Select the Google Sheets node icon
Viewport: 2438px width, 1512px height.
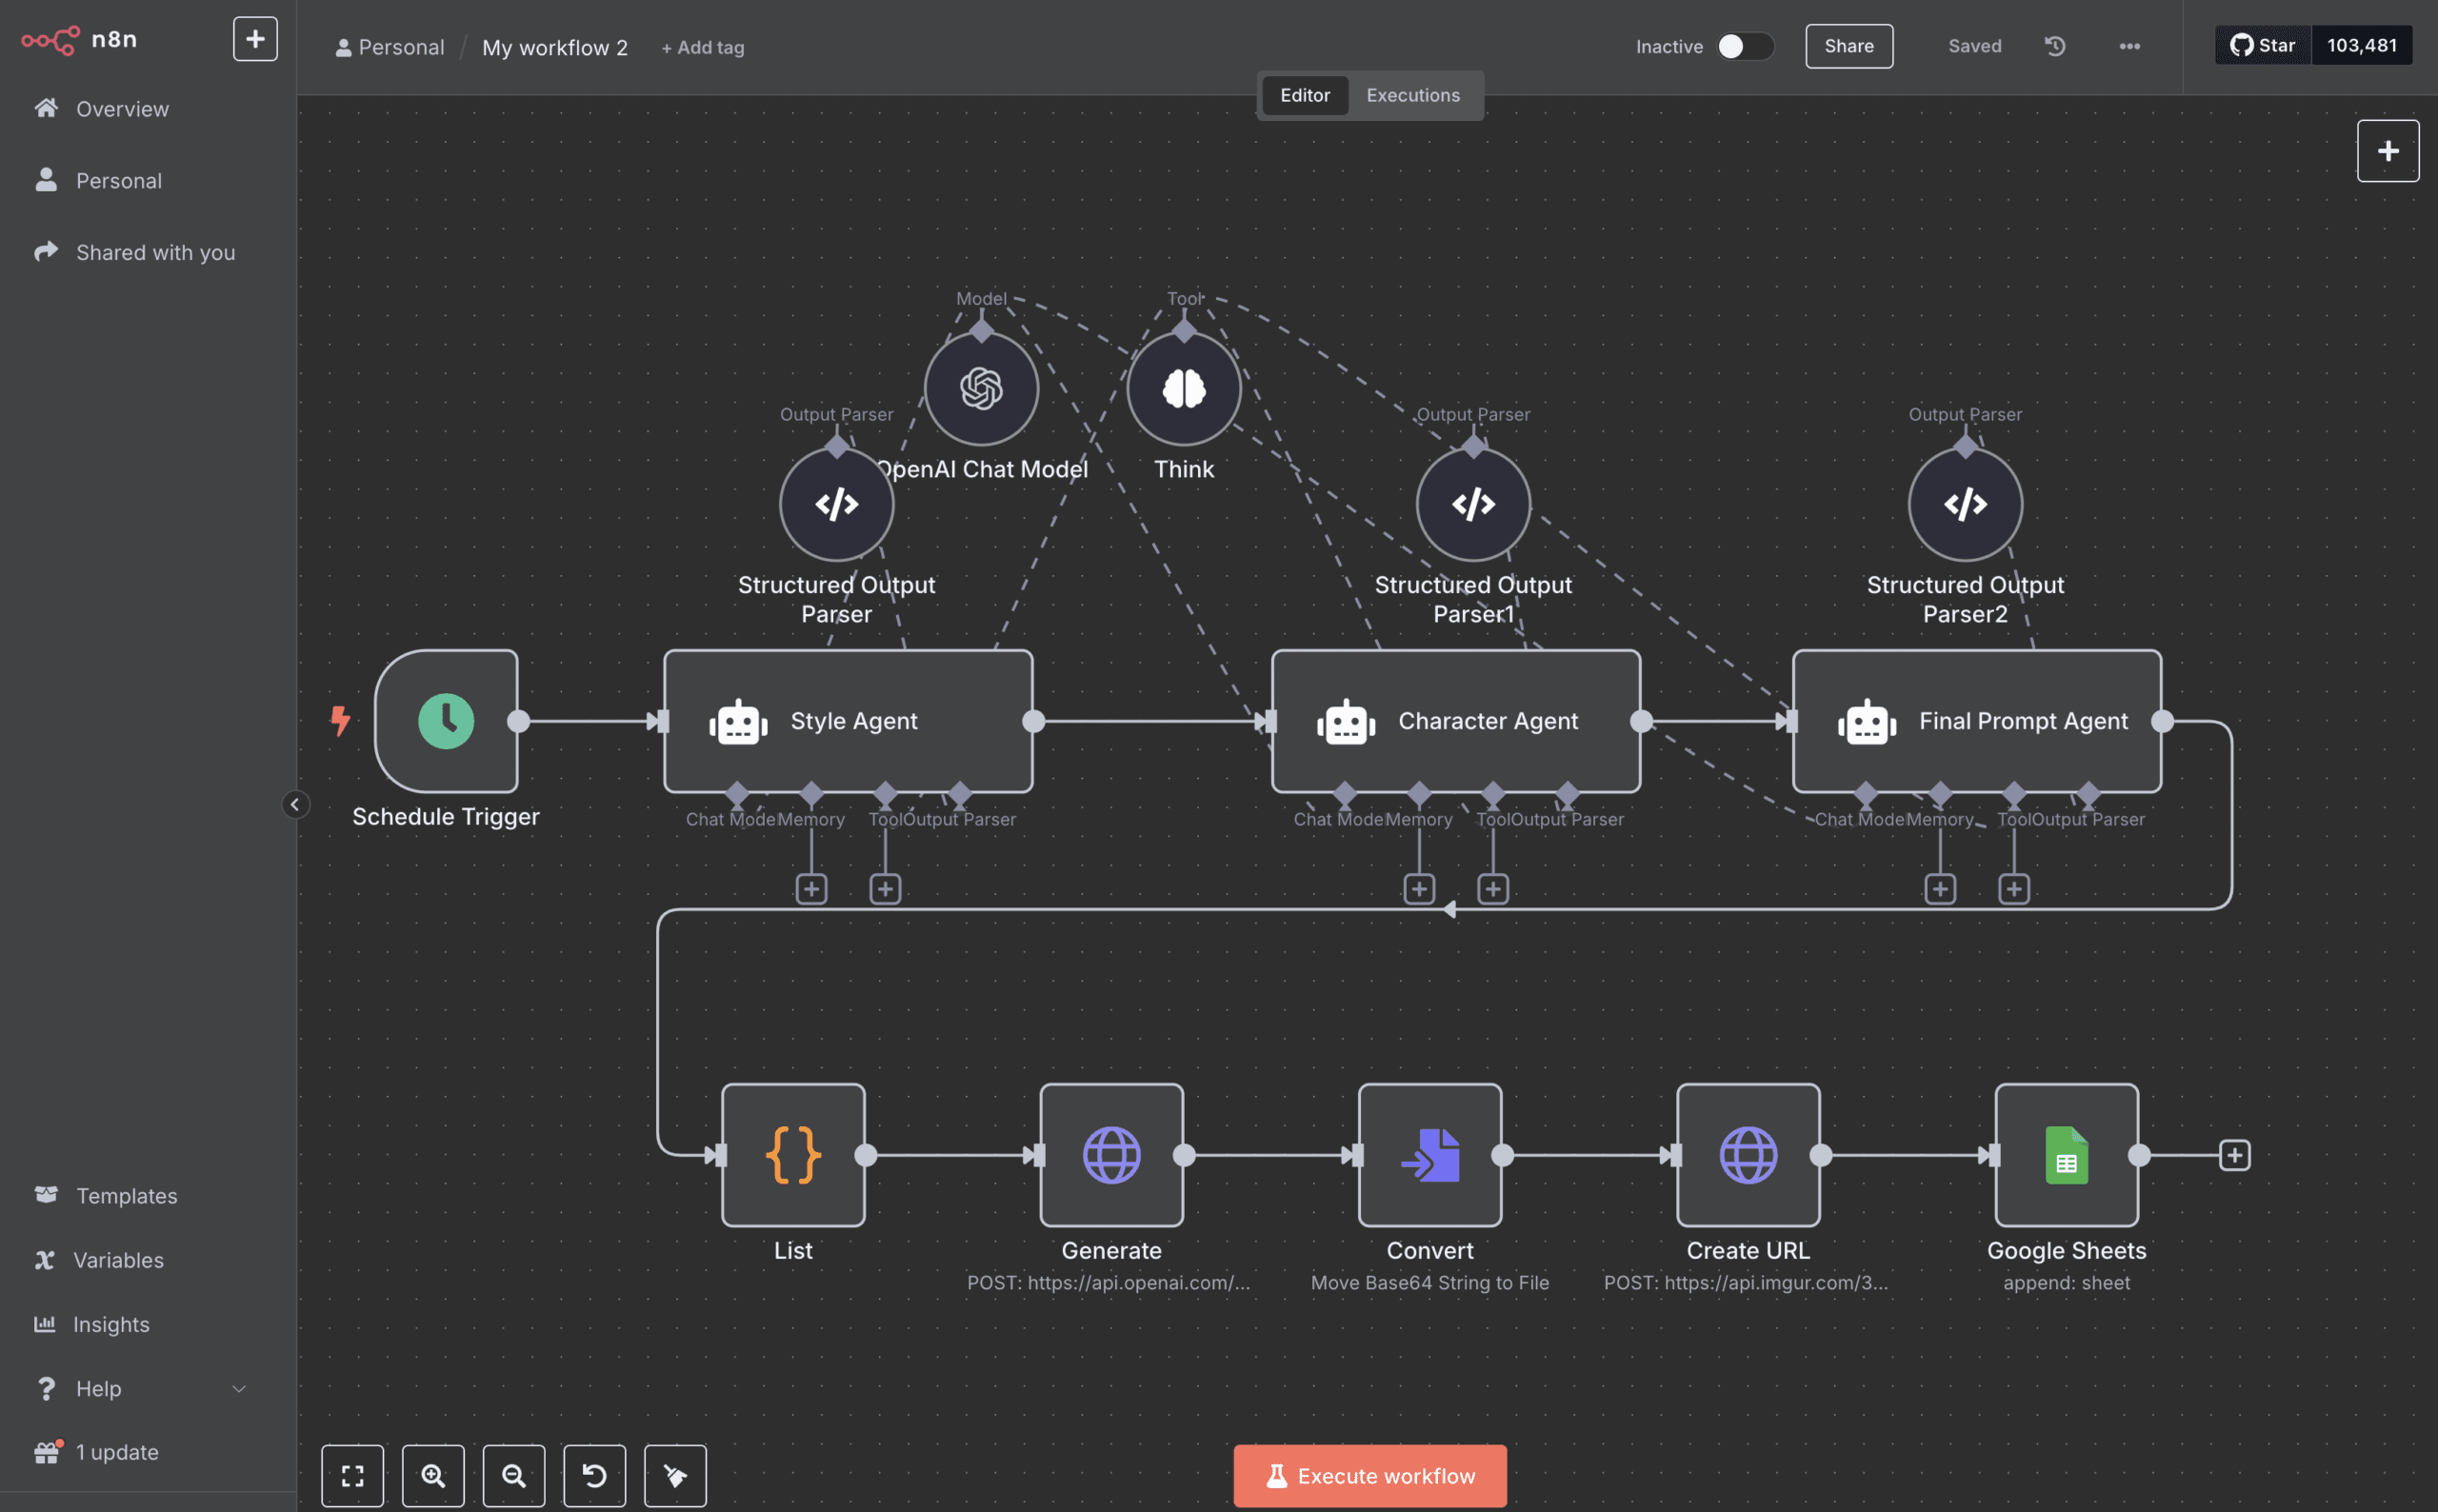point(2066,1155)
